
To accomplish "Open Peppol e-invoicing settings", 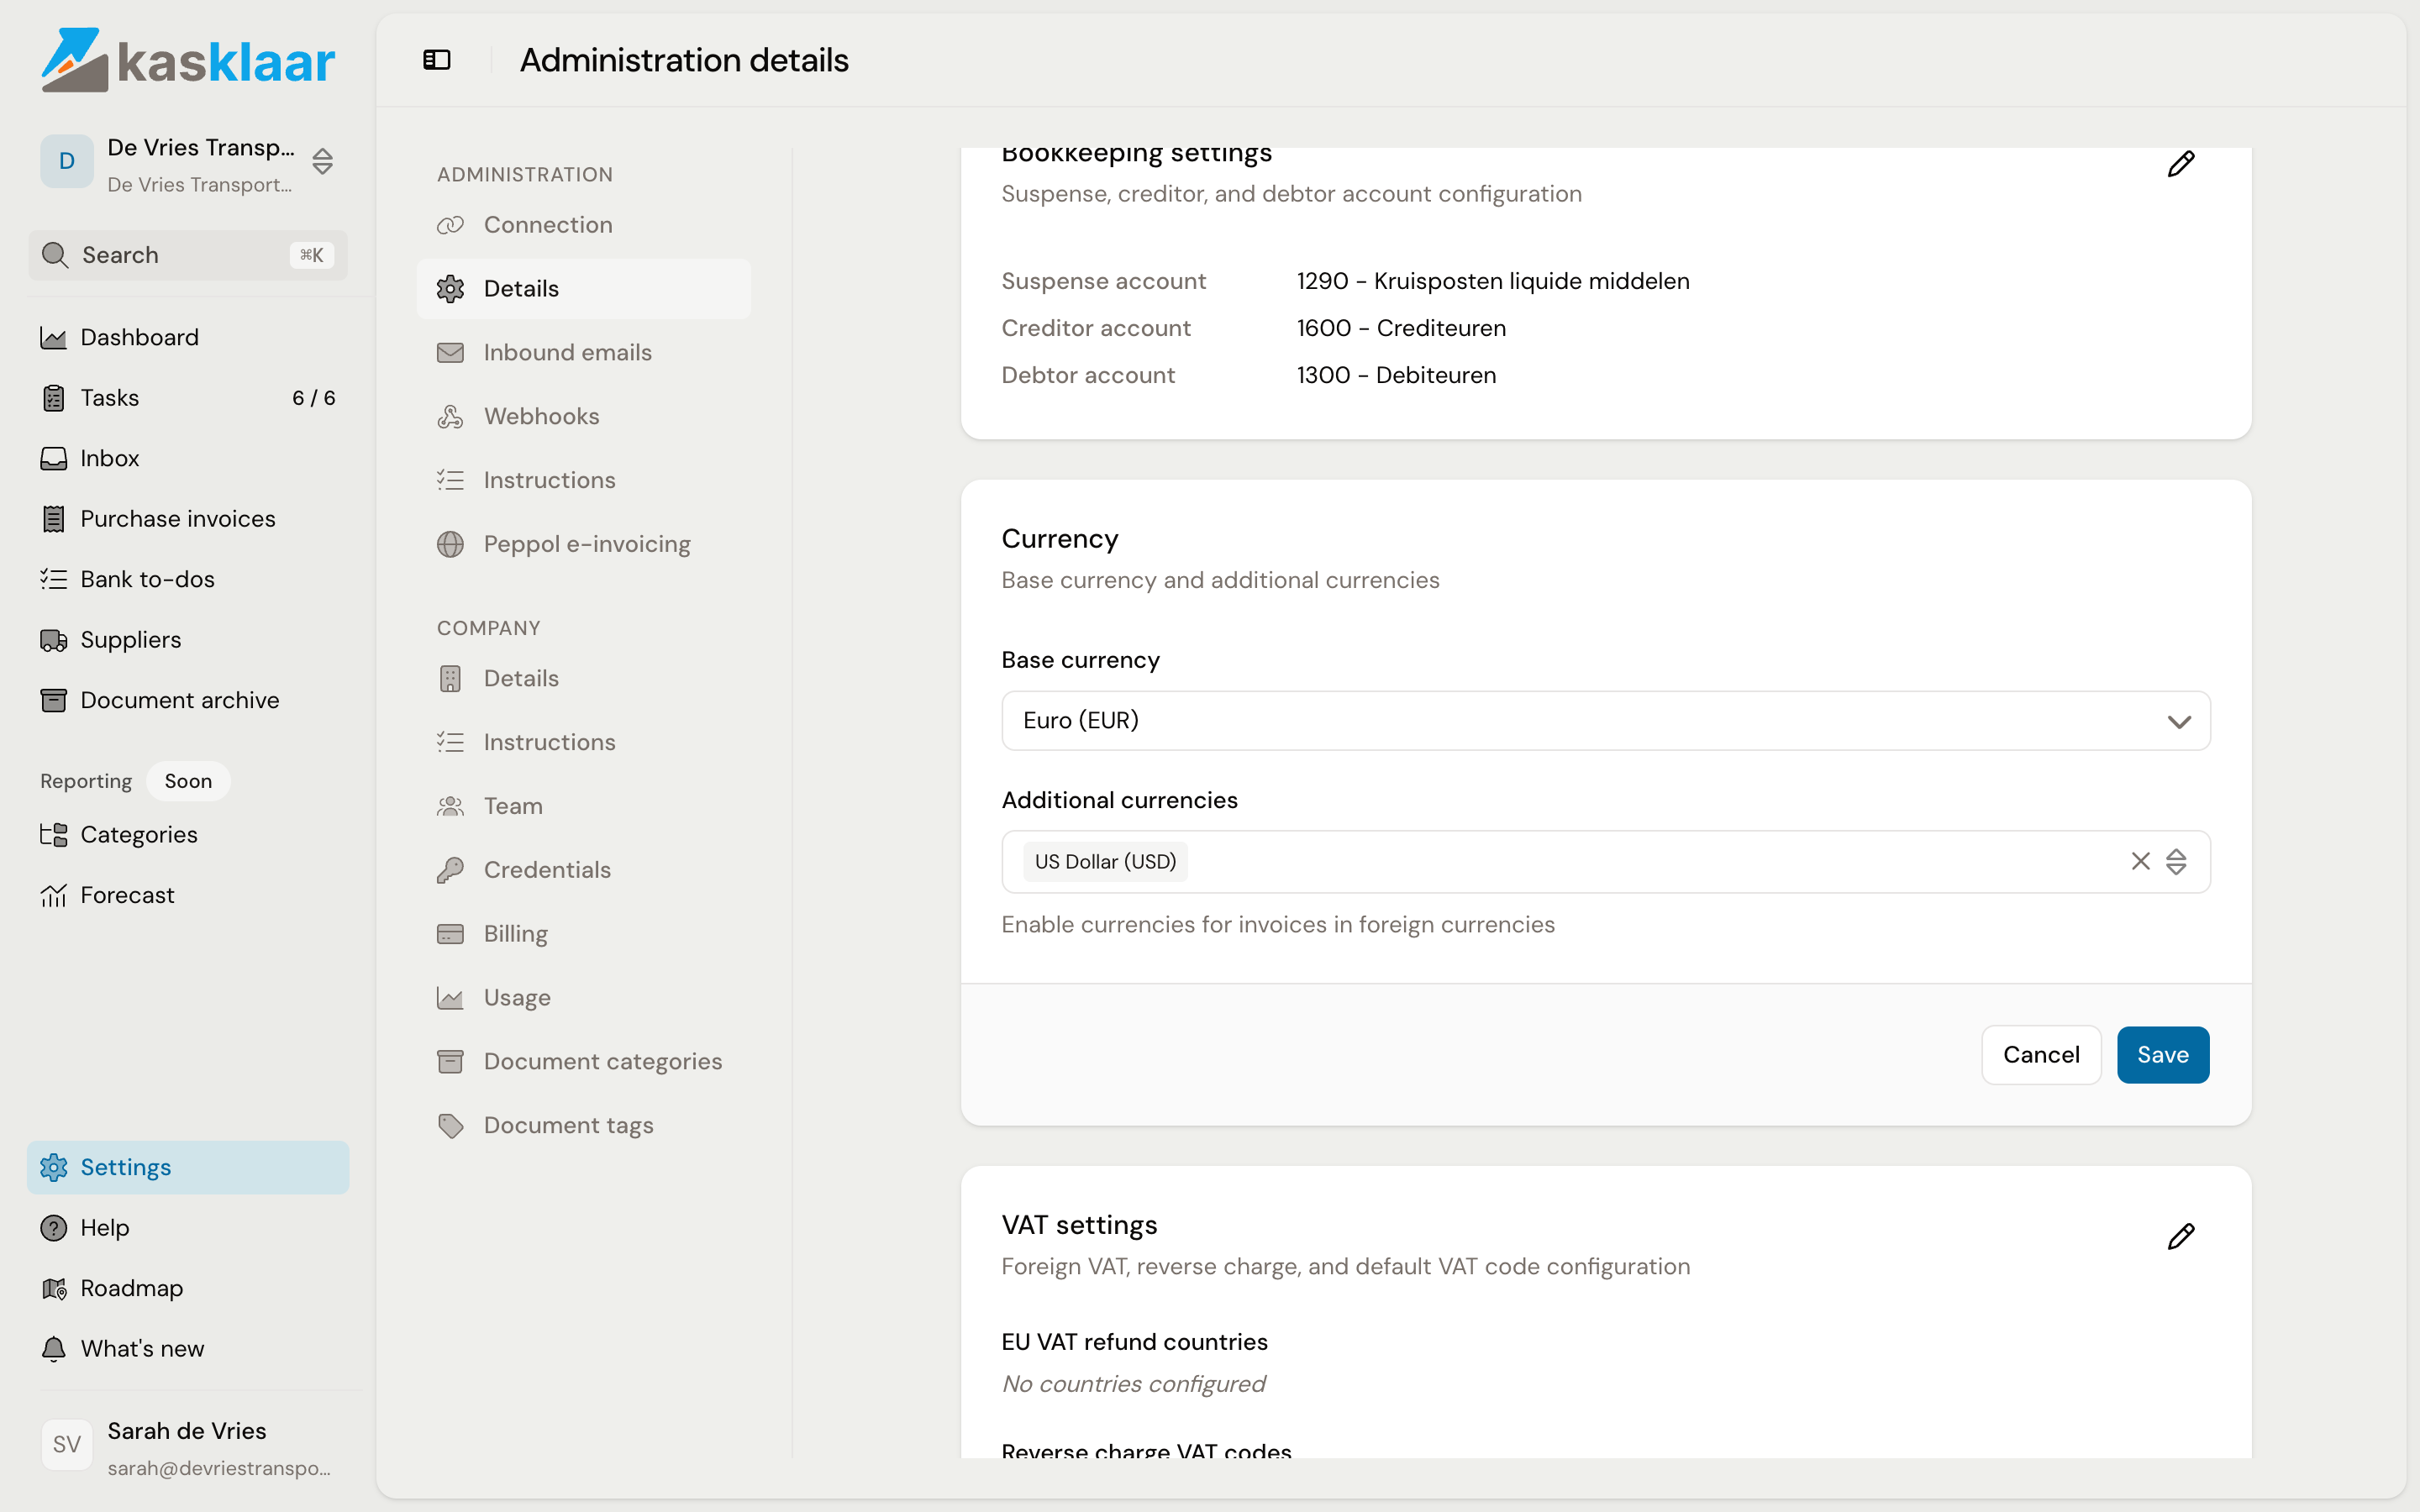I will (584, 544).
